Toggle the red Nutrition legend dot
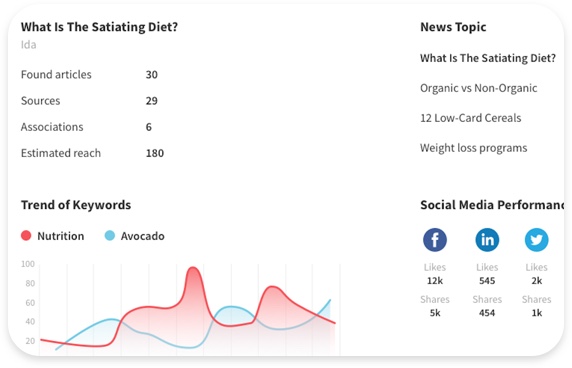Viewport: 572px width, 368px height. pos(26,236)
